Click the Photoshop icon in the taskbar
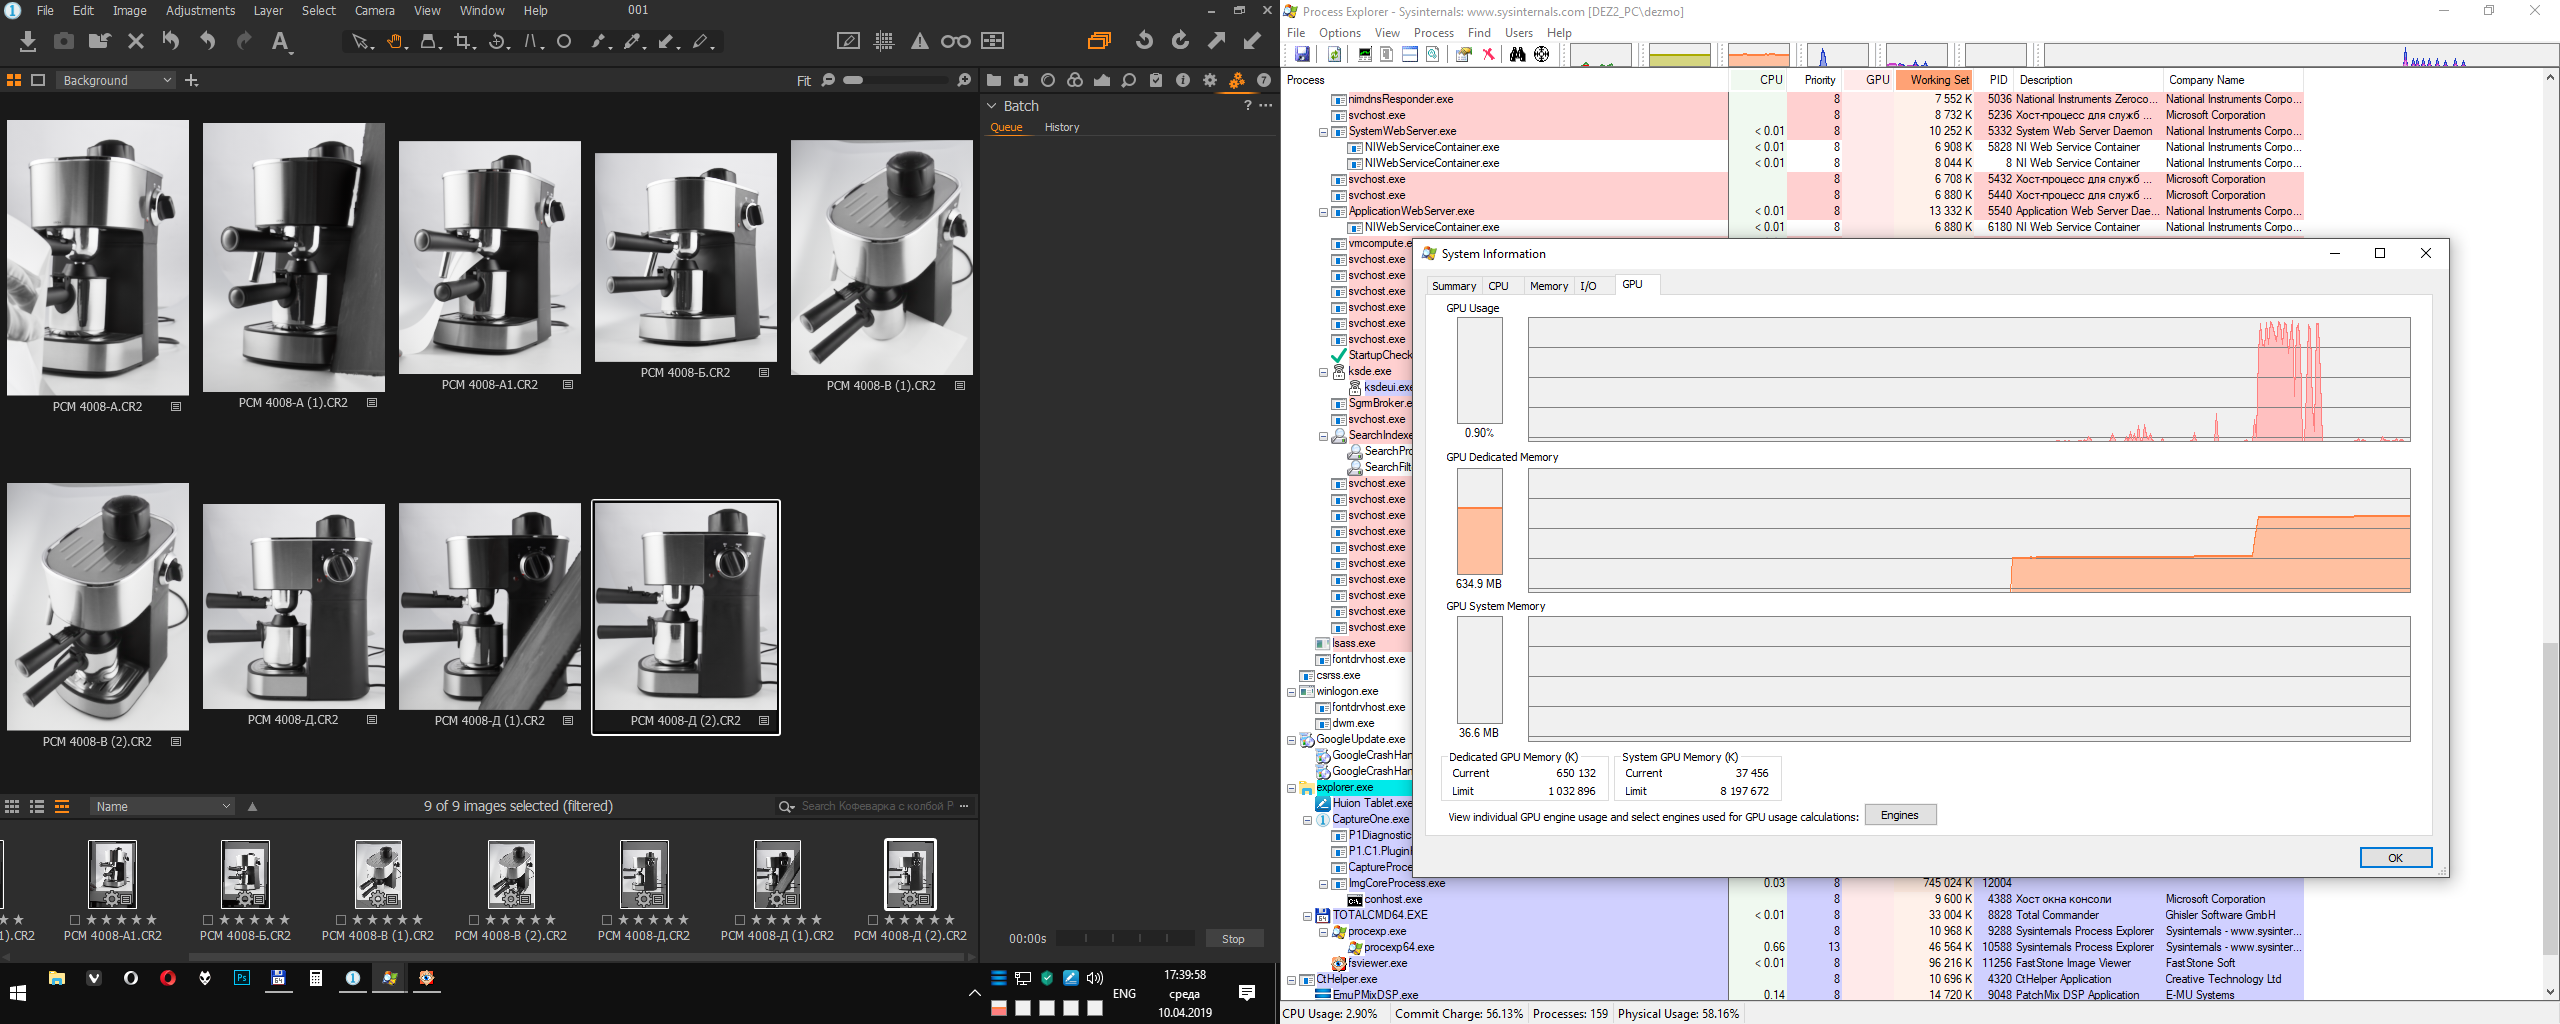2560x1024 pixels. (x=242, y=978)
